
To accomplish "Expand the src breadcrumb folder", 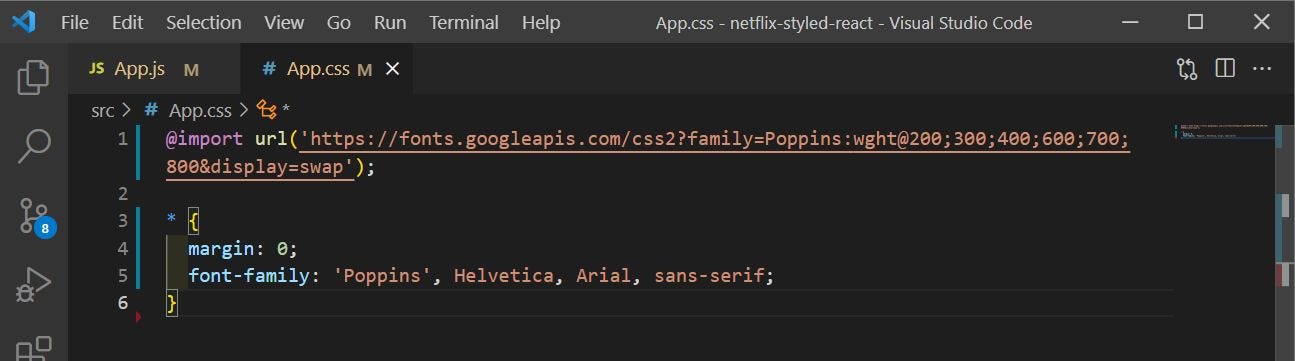I will [103, 110].
